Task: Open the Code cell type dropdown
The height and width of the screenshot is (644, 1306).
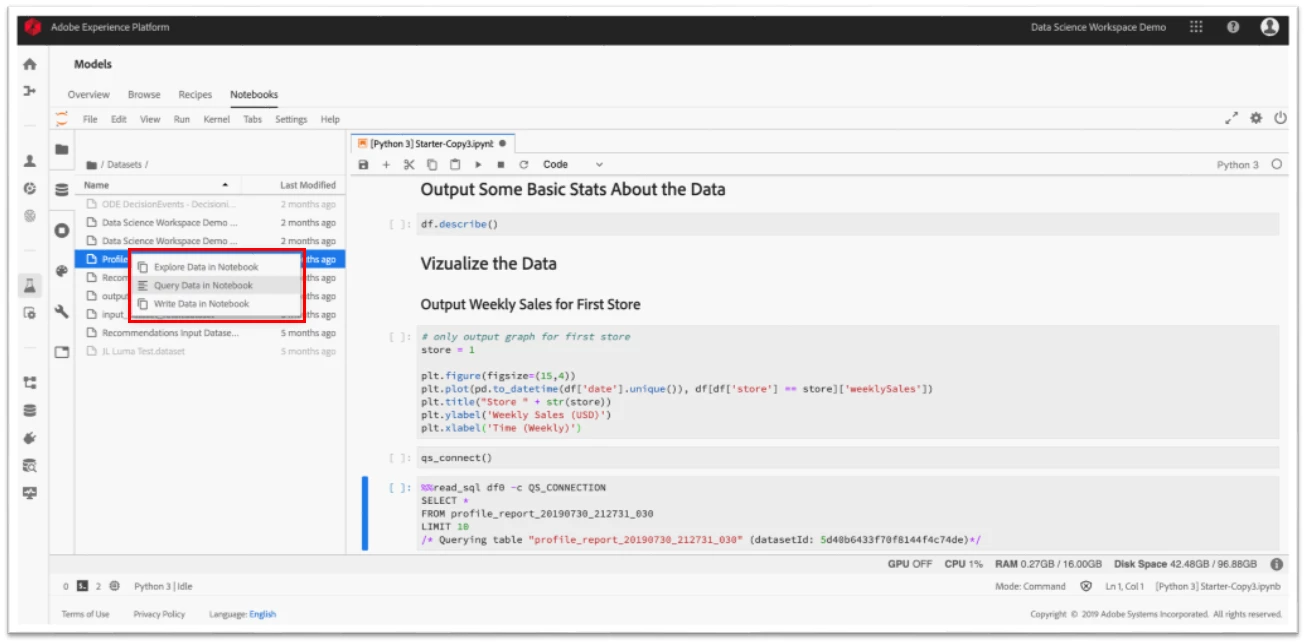Action: (x=573, y=165)
